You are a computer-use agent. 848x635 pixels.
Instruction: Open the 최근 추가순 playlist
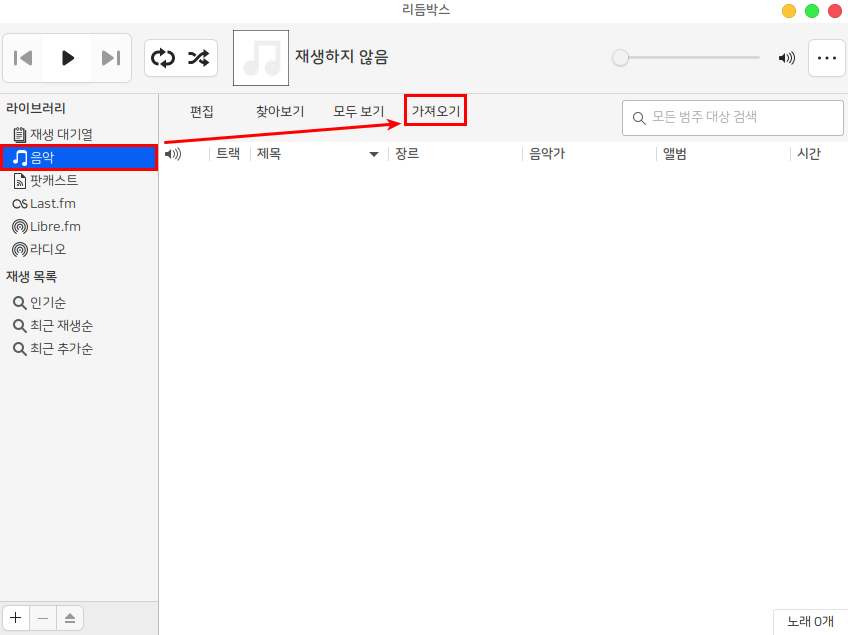(x=61, y=349)
